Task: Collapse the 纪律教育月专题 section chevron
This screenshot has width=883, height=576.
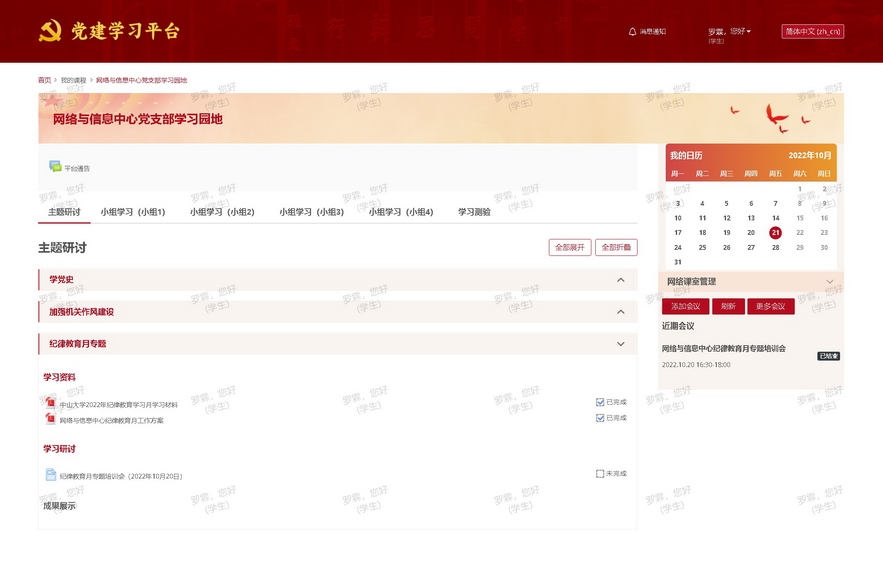Action: coord(621,344)
